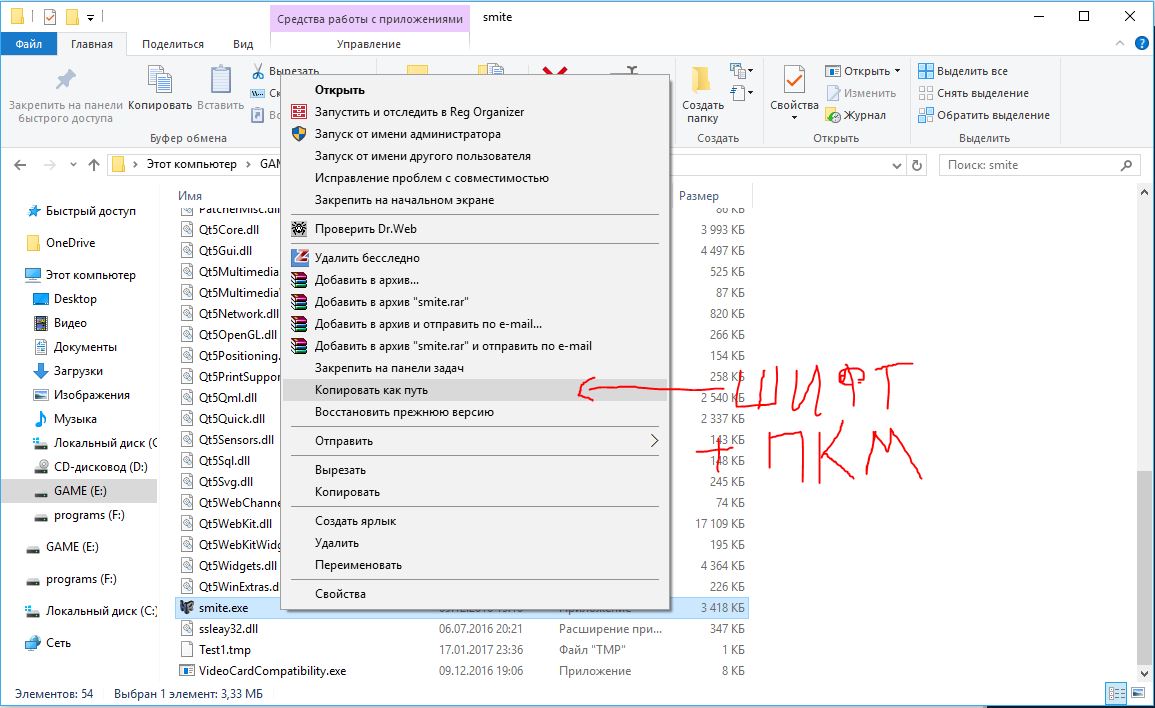
Task: Click the Pin to Quick Access icon
Action: pyautogui.click(x=66, y=80)
